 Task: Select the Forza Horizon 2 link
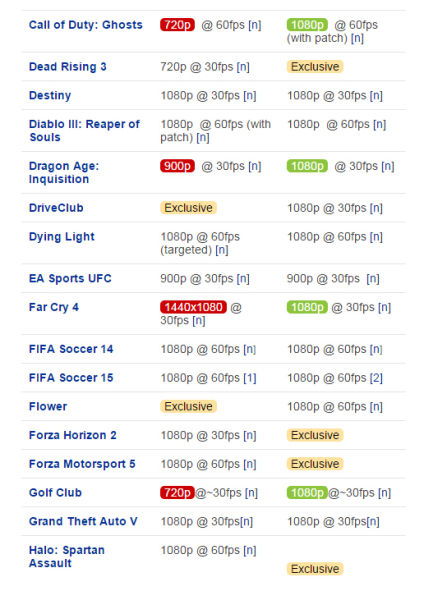[73, 435]
